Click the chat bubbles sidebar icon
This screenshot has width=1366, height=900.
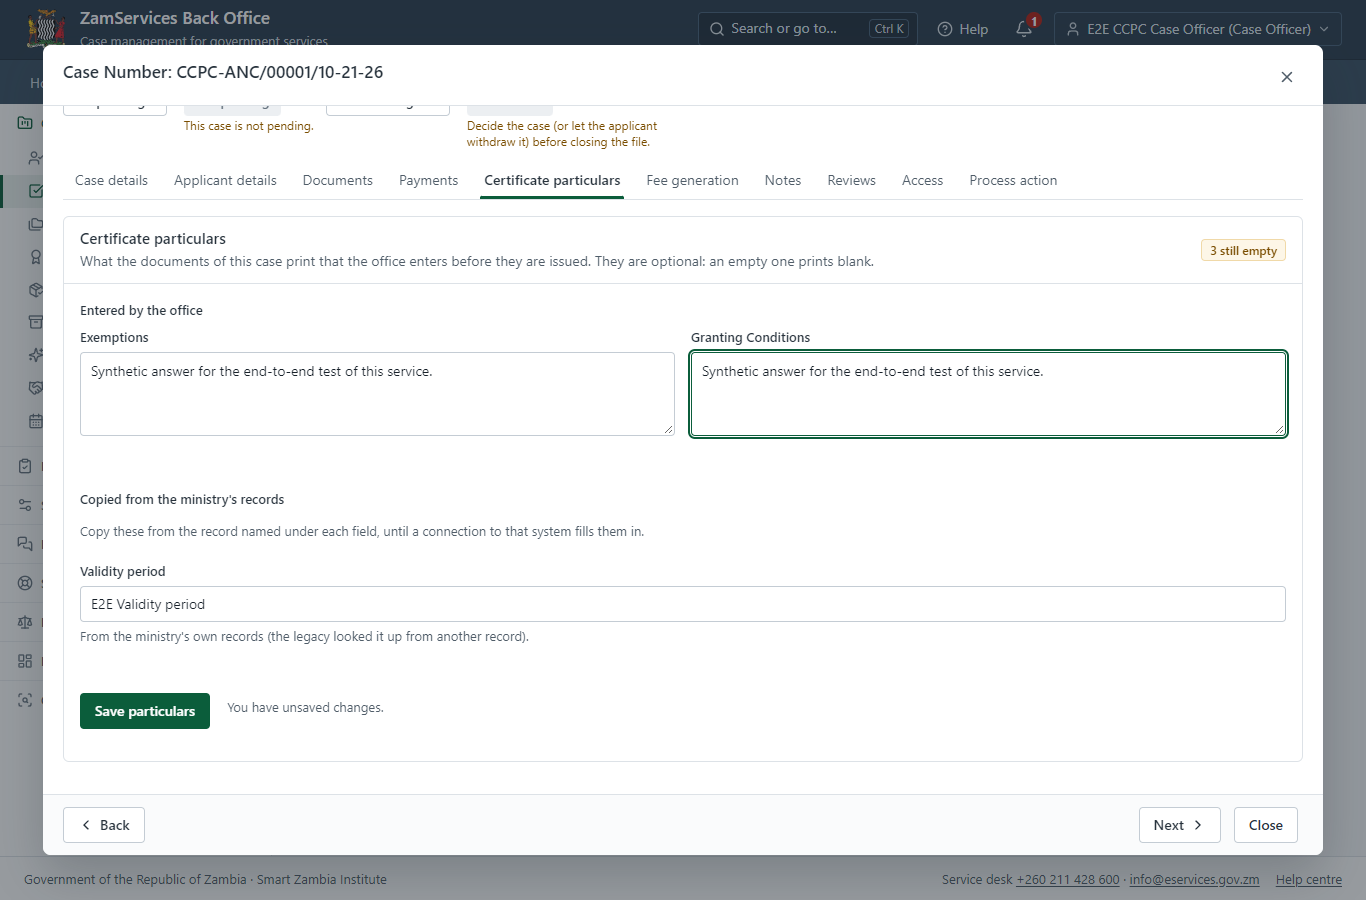point(25,544)
